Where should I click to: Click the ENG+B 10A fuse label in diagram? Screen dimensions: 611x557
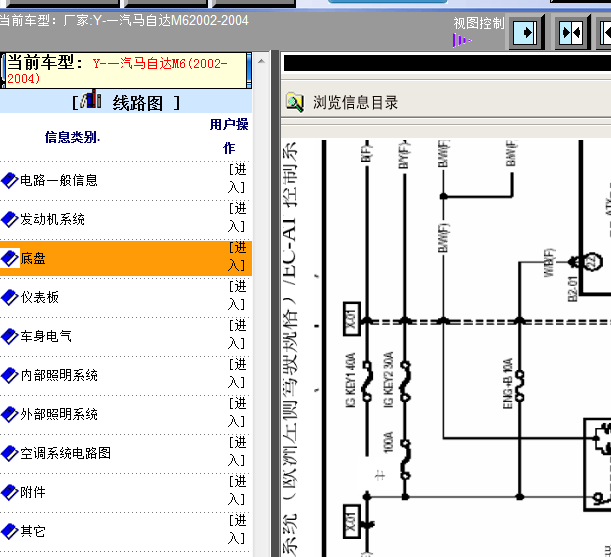(x=507, y=384)
